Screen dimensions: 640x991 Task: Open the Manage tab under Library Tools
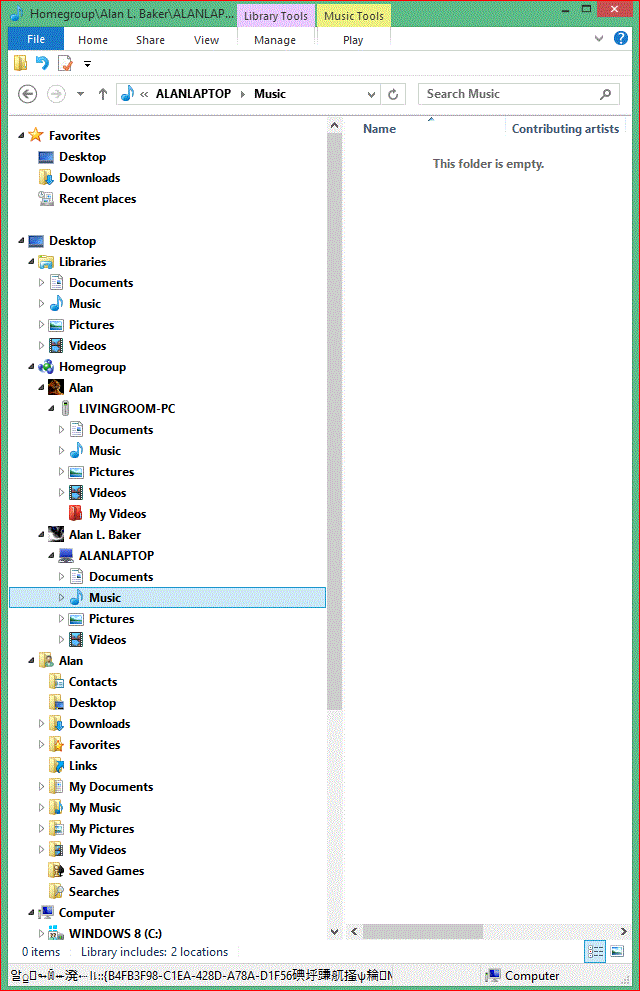click(275, 40)
